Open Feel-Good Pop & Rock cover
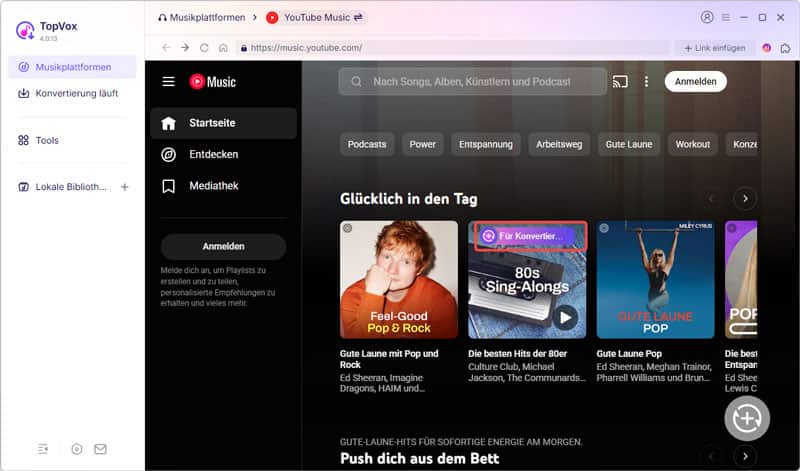This screenshot has width=800, height=471. [399, 280]
